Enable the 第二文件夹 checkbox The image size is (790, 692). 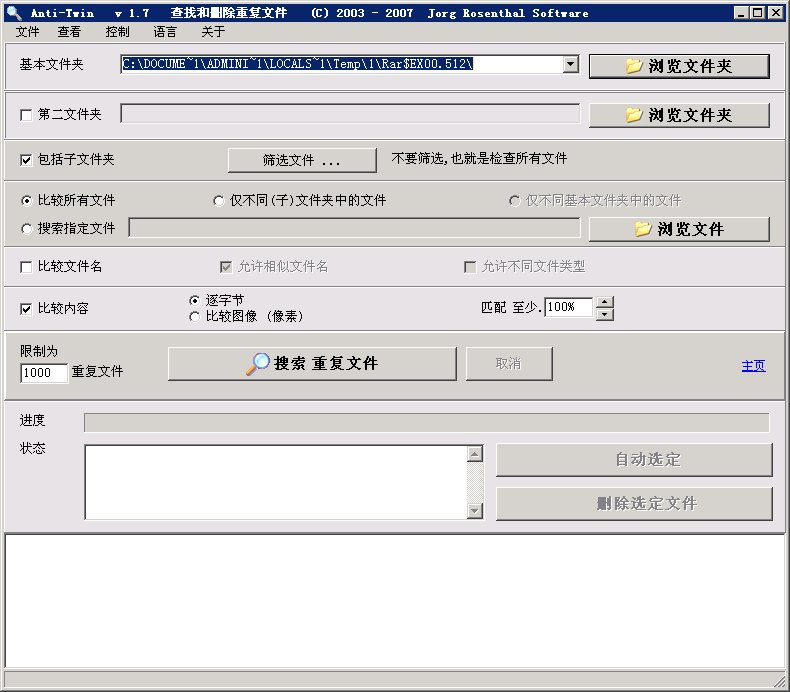click(26, 115)
